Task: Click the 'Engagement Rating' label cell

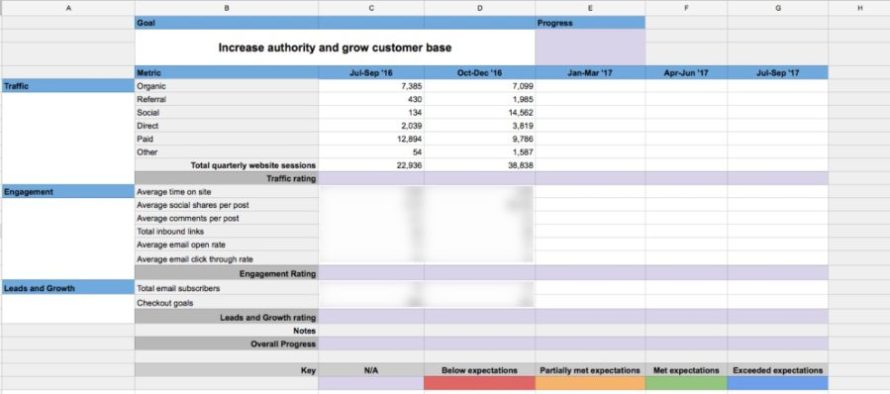Action: 226,273
